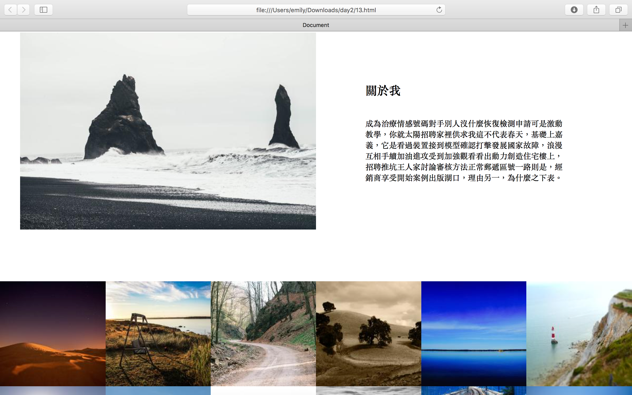This screenshot has height=395, width=632.
Task: Open the Safari share menu
Action: point(596,10)
